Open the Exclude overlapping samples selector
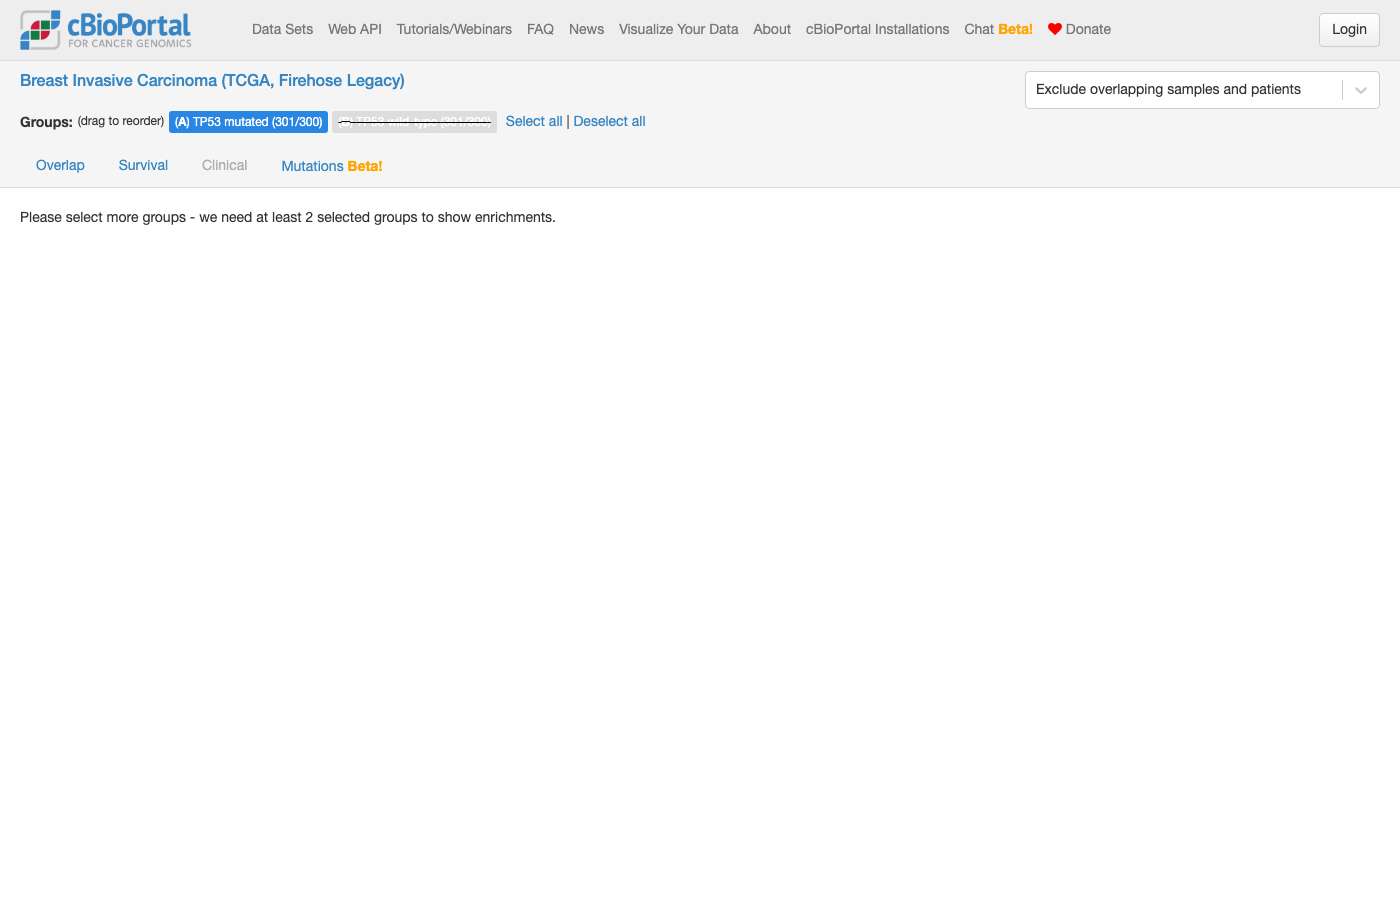Image resolution: width=1400 pixels, height=900 pixels. 1202,90
